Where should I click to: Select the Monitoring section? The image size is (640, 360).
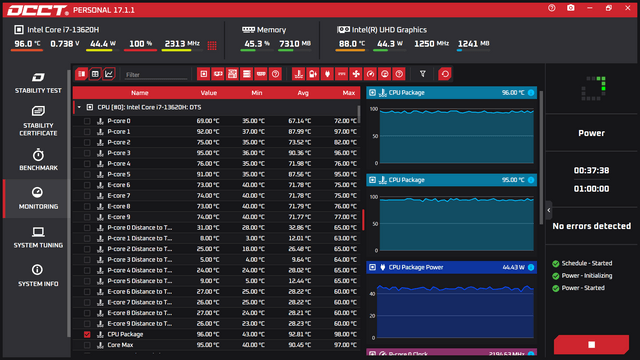click(x=38, y=199)
